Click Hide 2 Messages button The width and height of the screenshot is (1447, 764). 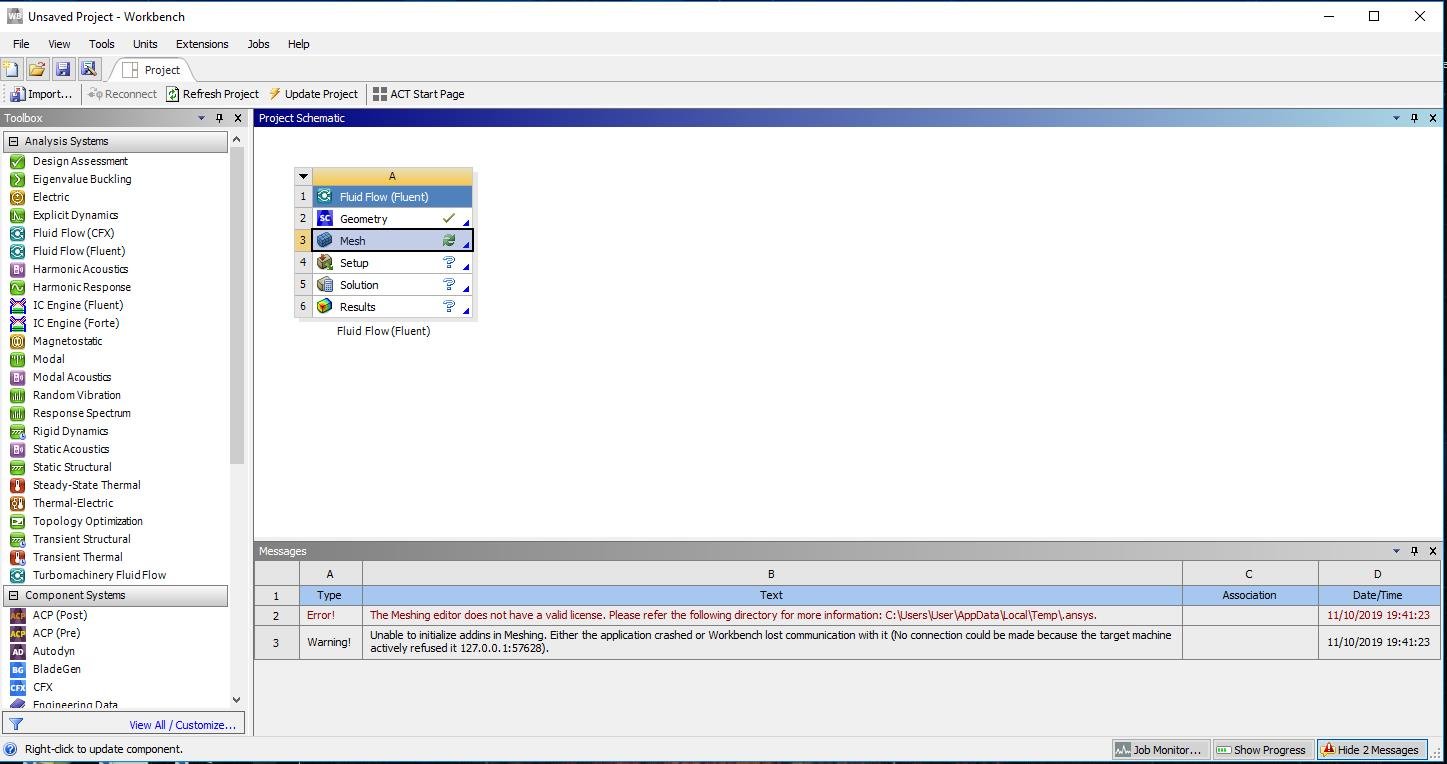[x=1371, y=749]
